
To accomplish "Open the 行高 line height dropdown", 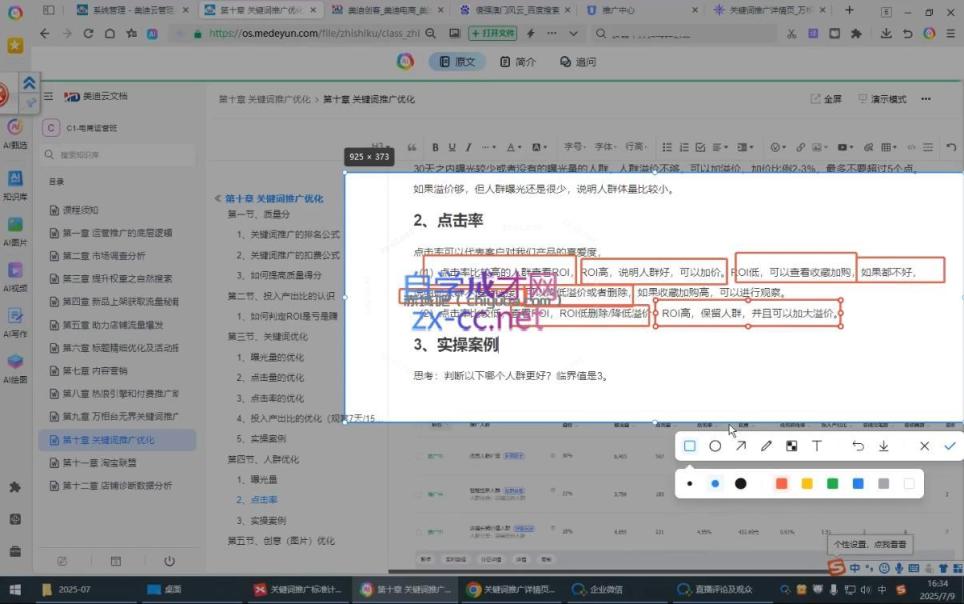I will point(636,146).
